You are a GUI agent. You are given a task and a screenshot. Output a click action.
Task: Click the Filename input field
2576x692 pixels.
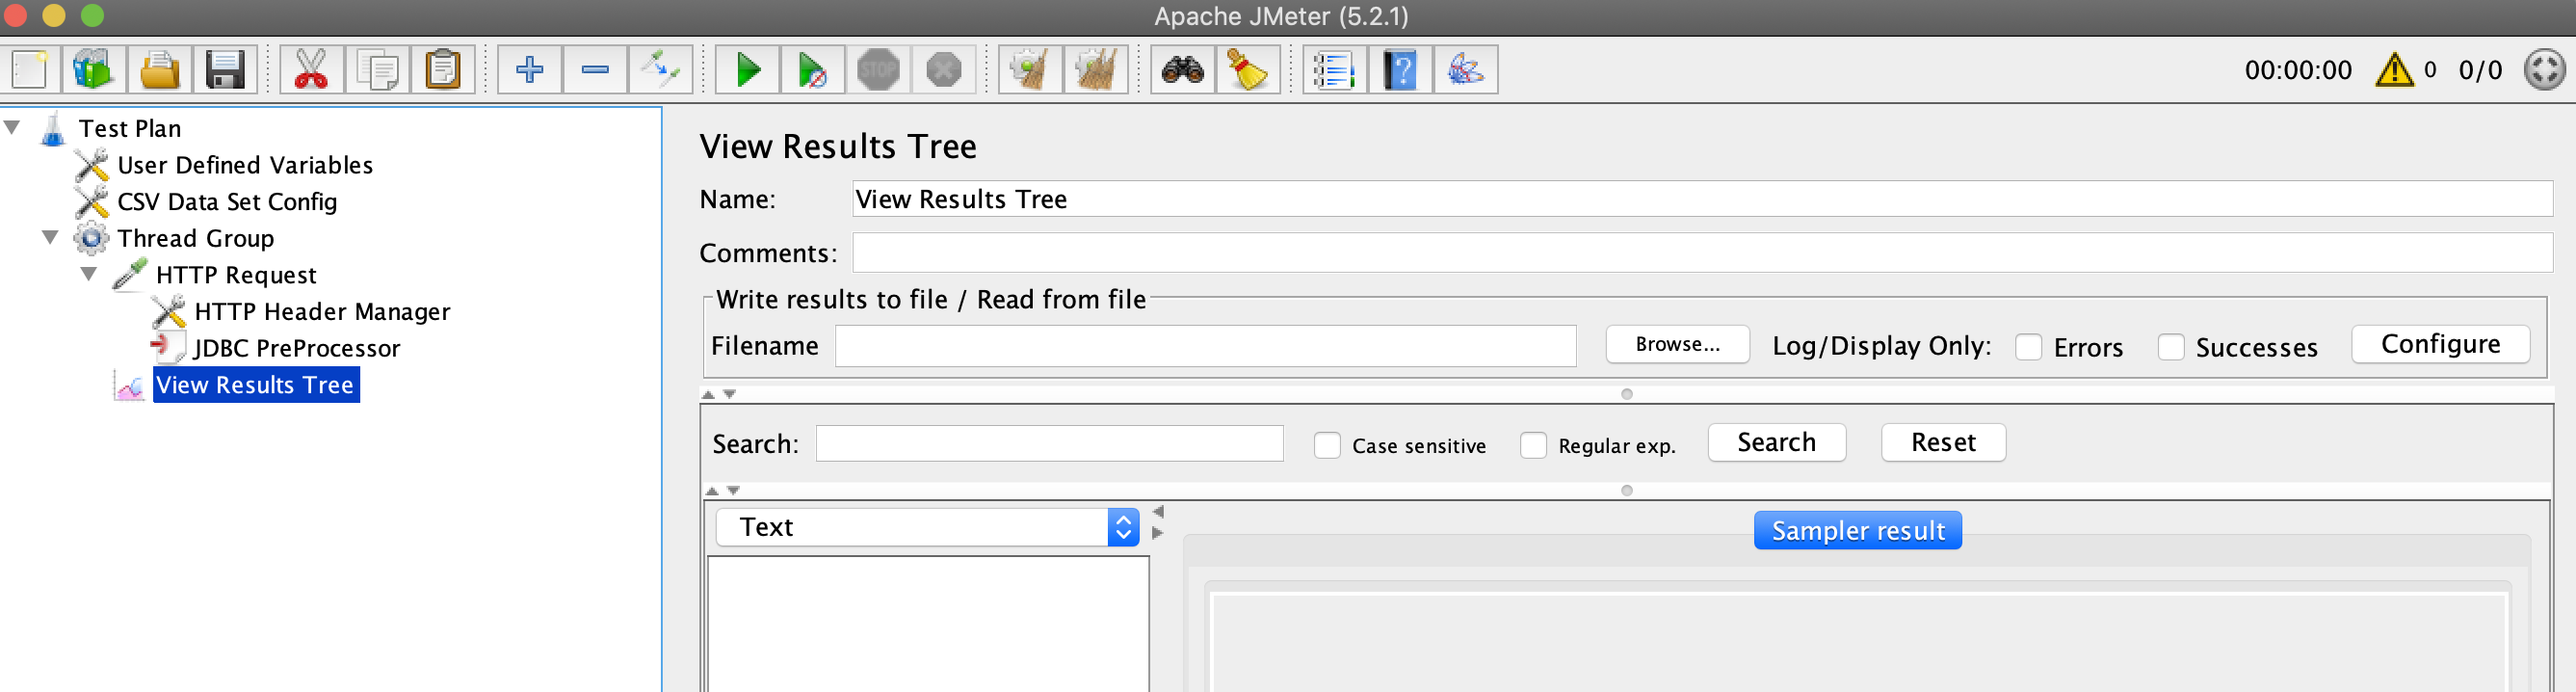(x=1205, y=346)
